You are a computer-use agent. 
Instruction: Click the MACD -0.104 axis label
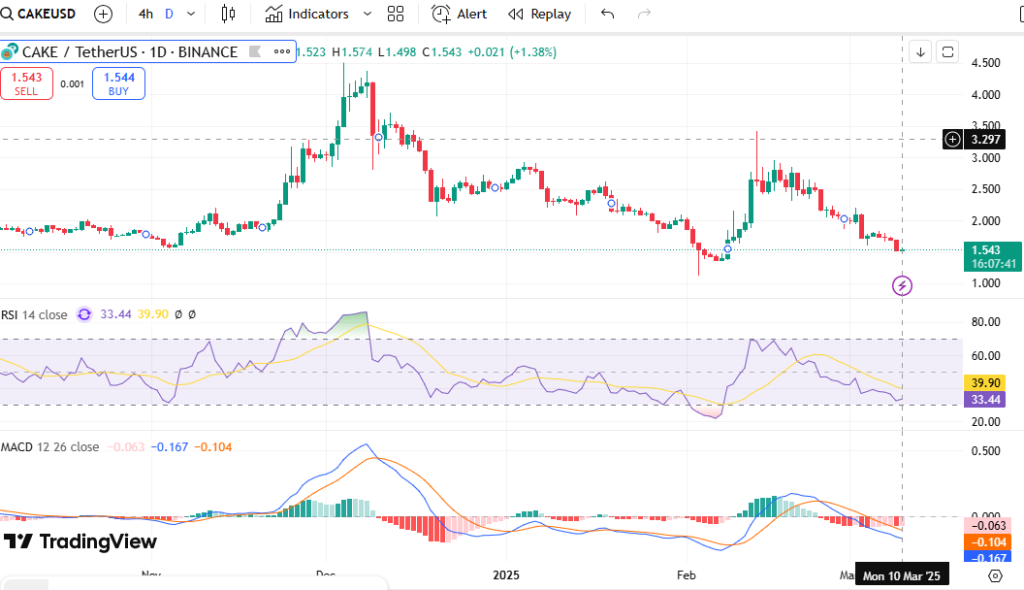(x=987, y=542)
